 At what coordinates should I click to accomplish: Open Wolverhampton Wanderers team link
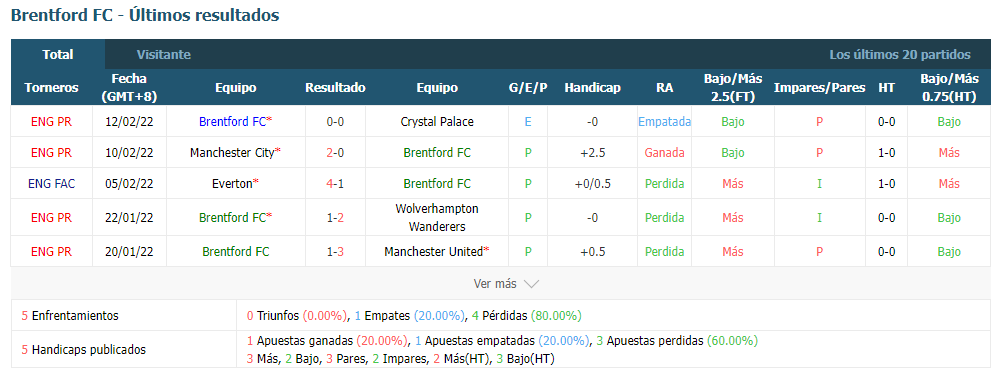click(437, 218)
